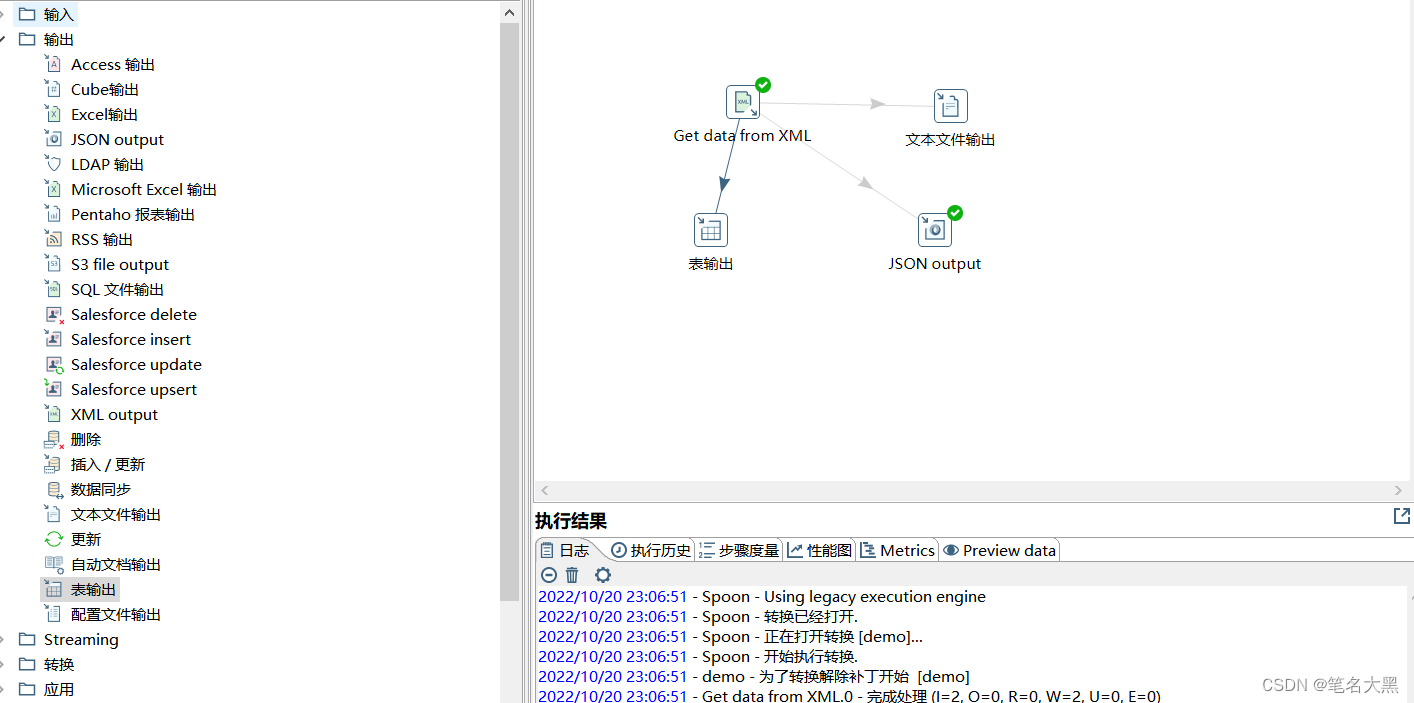
Task: Expand the Streaming folder
Action: pos(6,639)
